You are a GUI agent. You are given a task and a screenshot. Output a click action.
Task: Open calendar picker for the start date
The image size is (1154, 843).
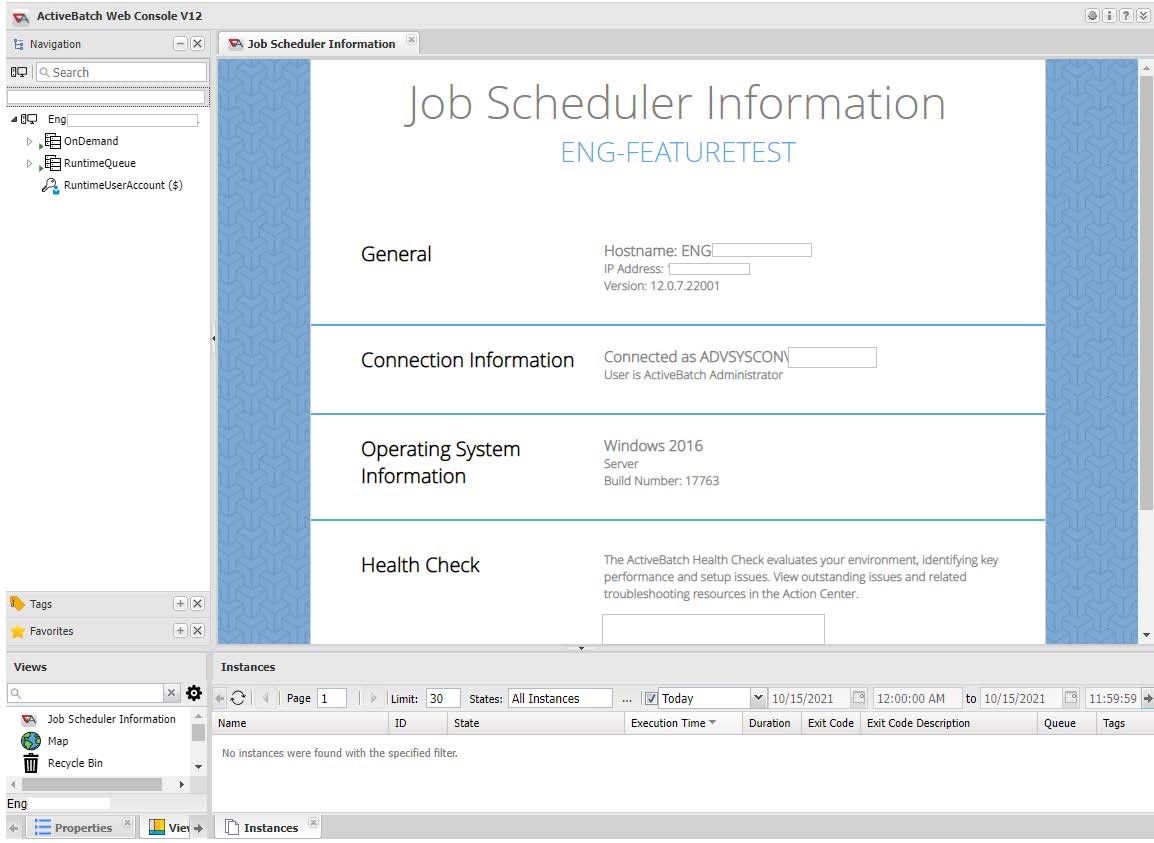pyautogui.click(x=858, y=697)
